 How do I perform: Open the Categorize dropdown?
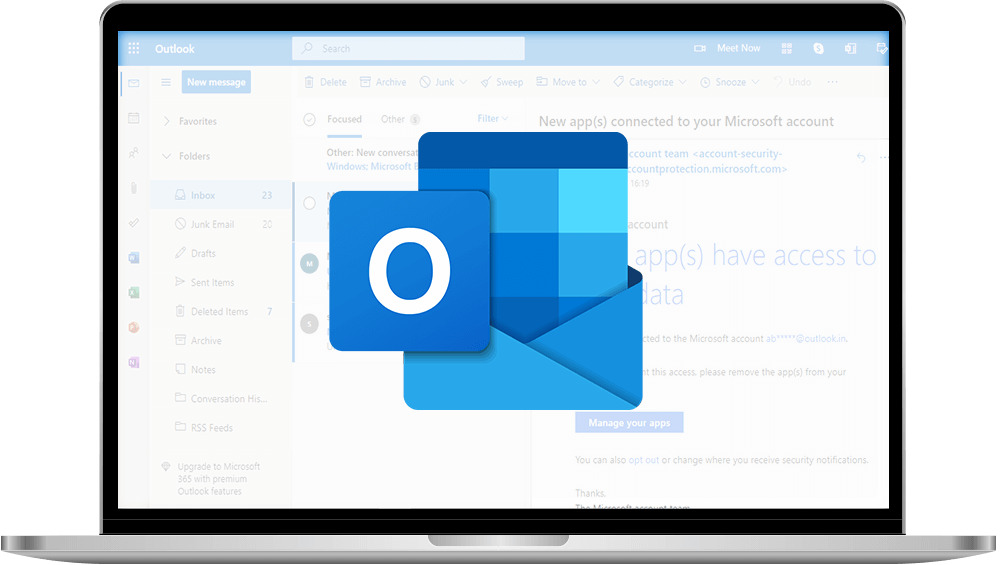pyautogui.click(x=650, y=82)
